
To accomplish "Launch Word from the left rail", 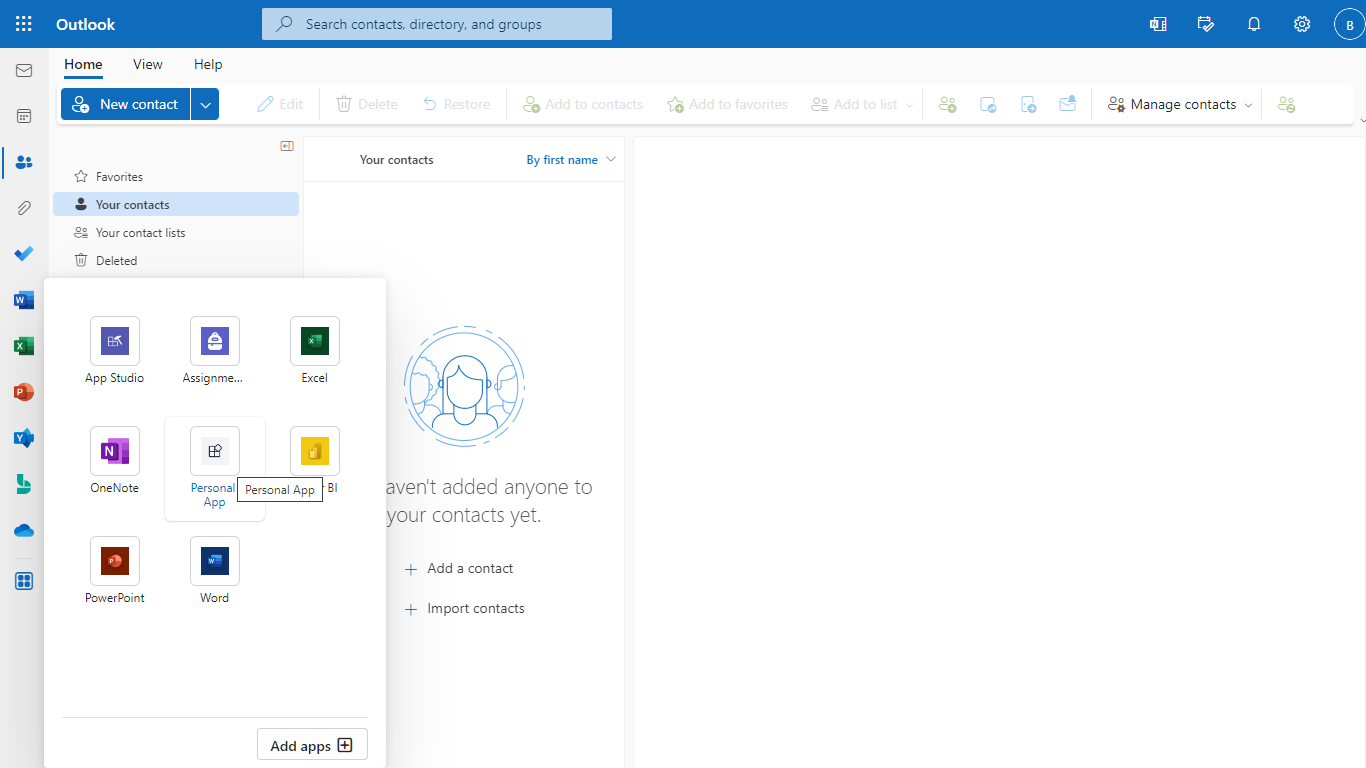I will click(24, 300).
